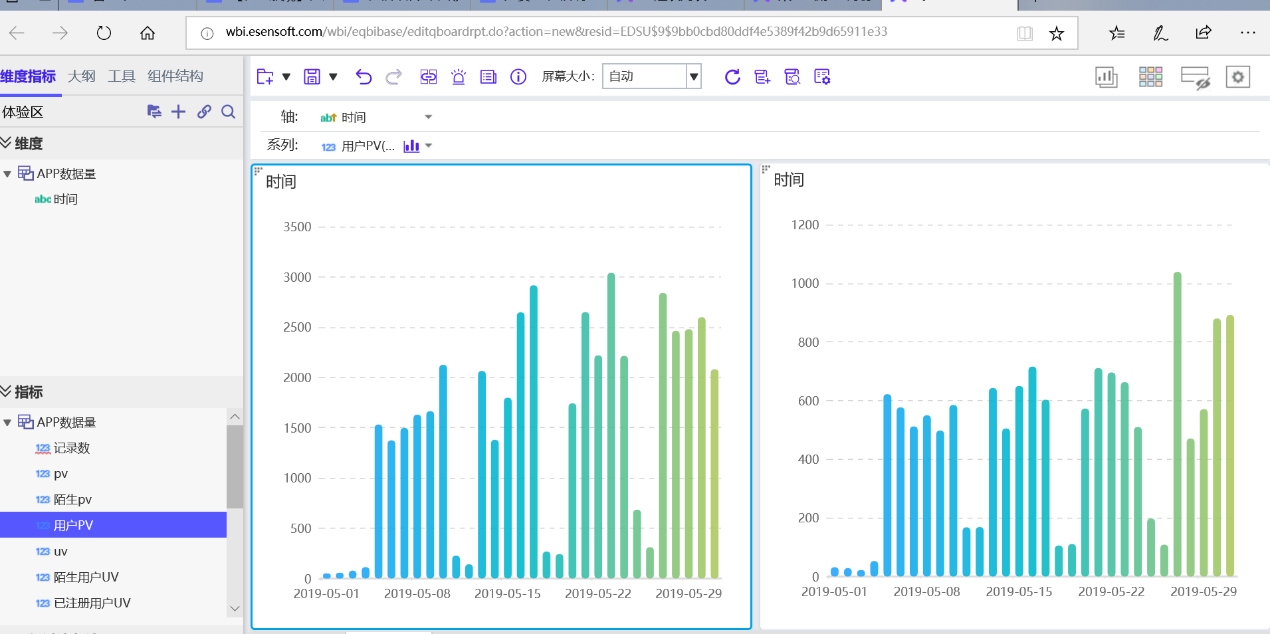
Task: Open the browser three-dot more menu
Action: coord(1248,33)
